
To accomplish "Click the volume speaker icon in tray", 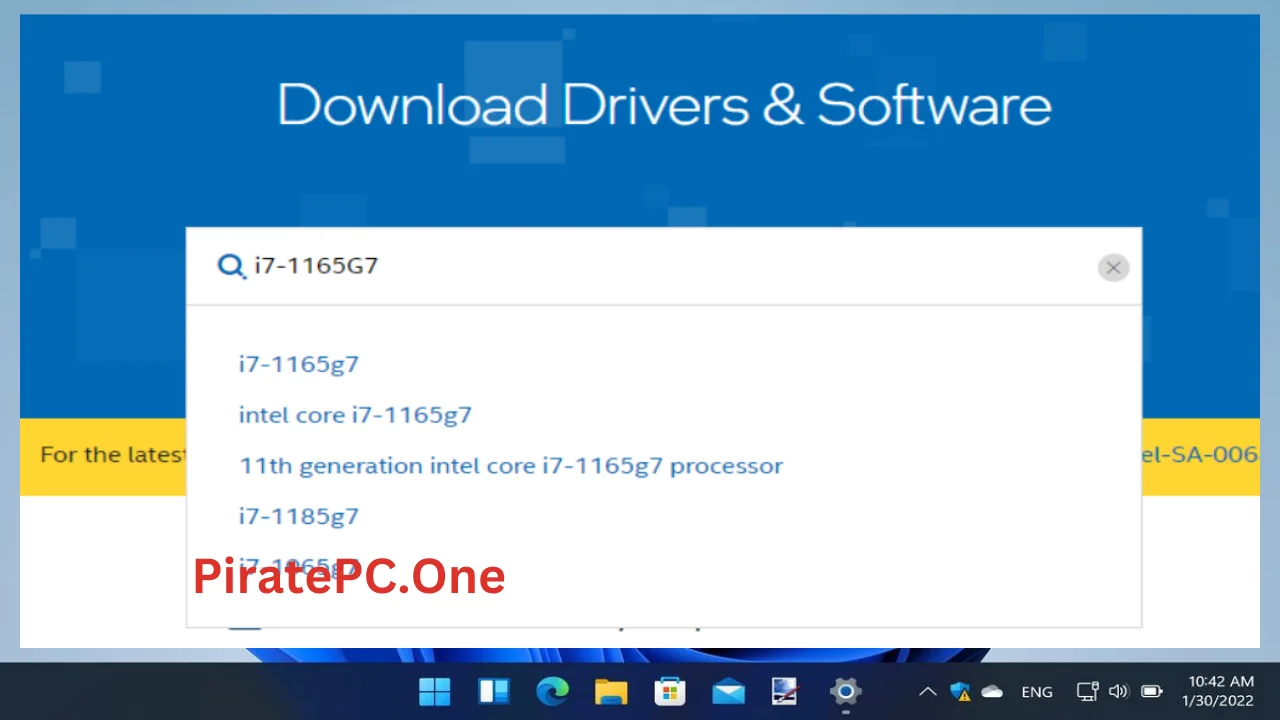I will (x=1119, y=691).
